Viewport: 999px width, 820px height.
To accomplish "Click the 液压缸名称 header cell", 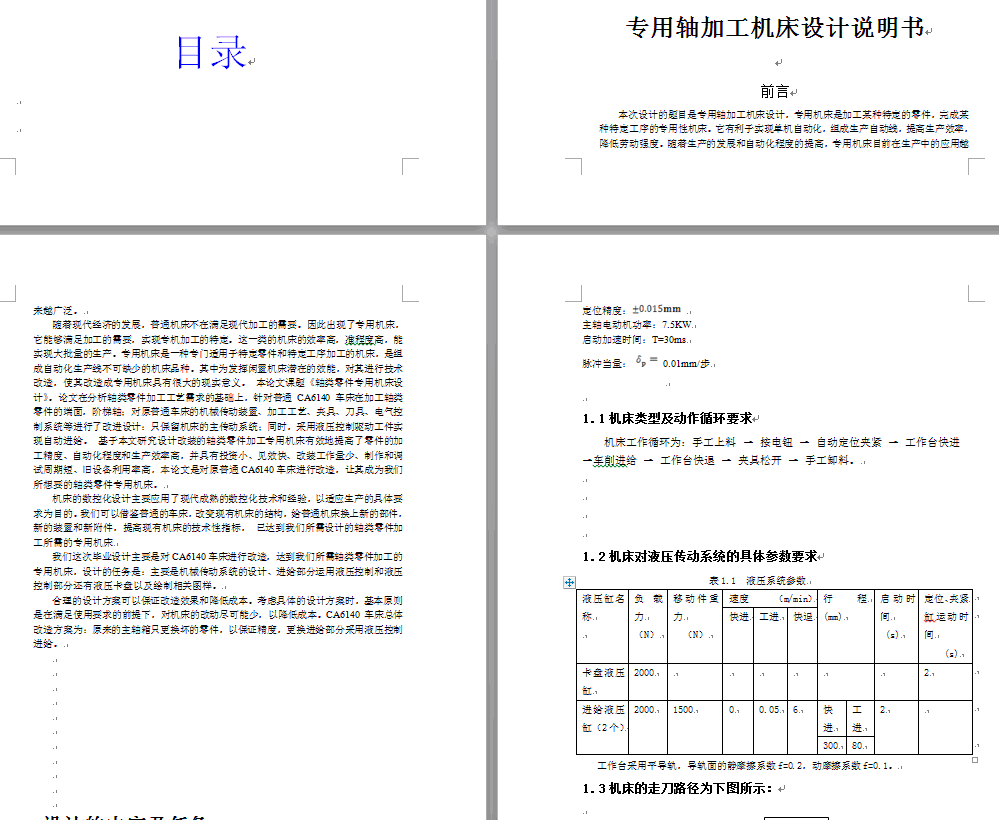I will click(x=603, y=626).
